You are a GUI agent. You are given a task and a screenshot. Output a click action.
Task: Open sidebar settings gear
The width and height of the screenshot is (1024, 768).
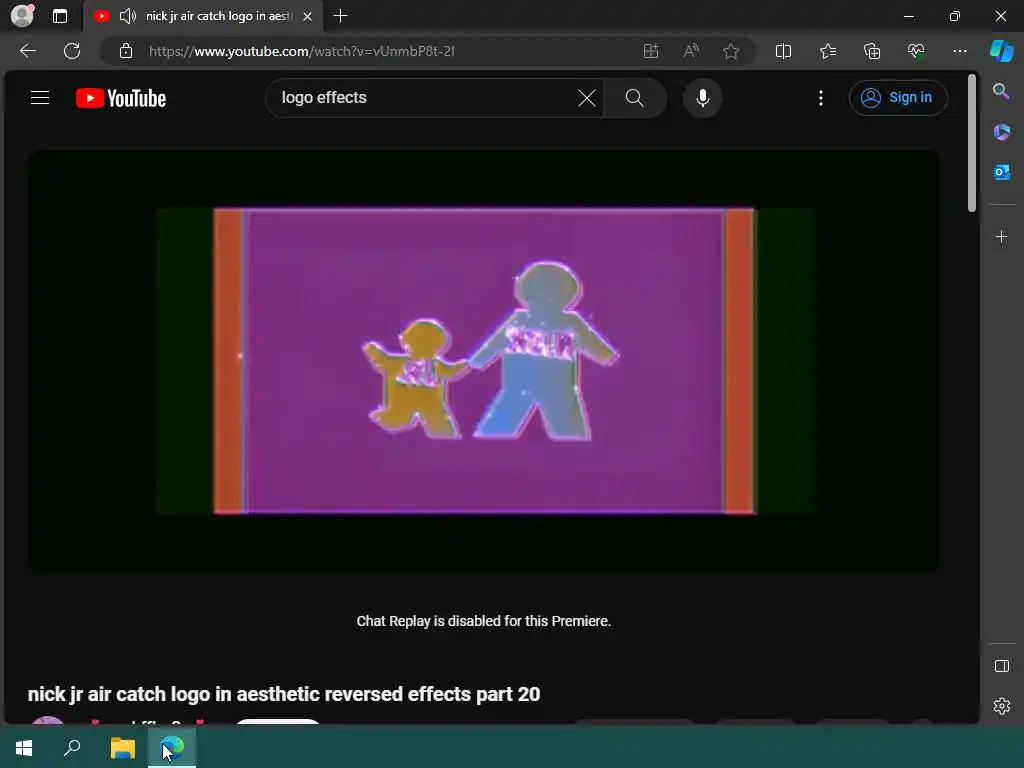click(x=1001, y=706)
